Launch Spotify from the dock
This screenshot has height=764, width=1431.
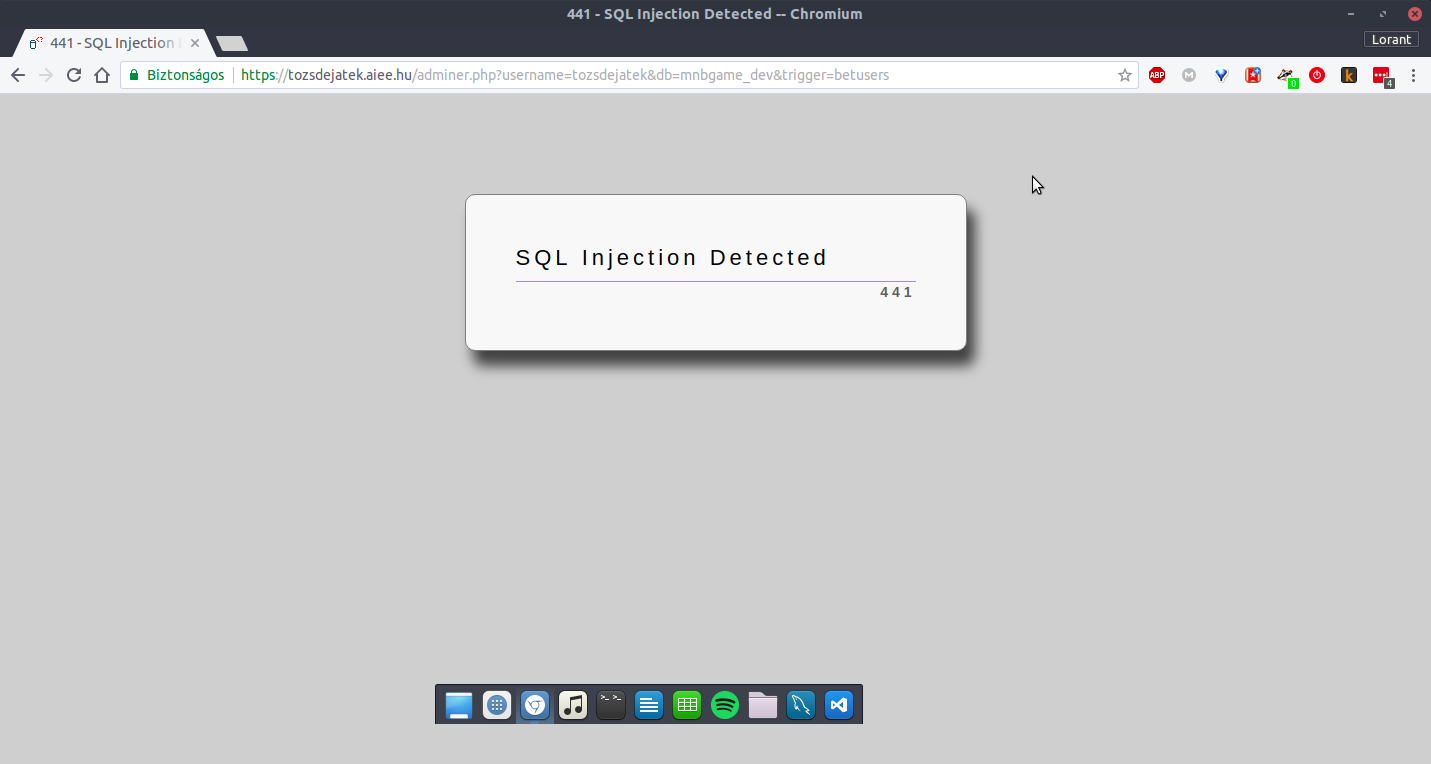point(725,705)
